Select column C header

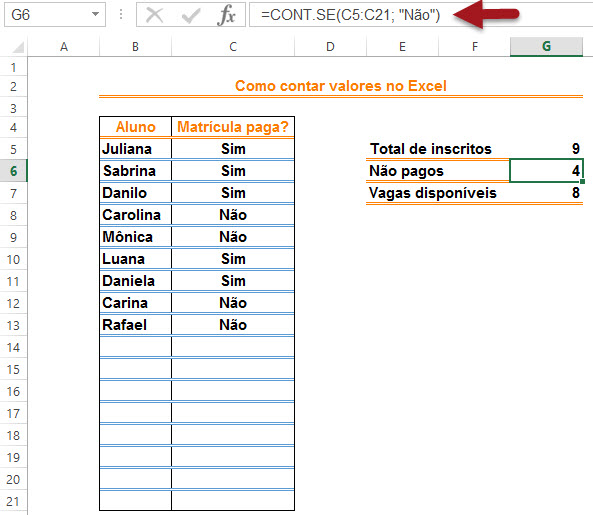coord(233,47)
